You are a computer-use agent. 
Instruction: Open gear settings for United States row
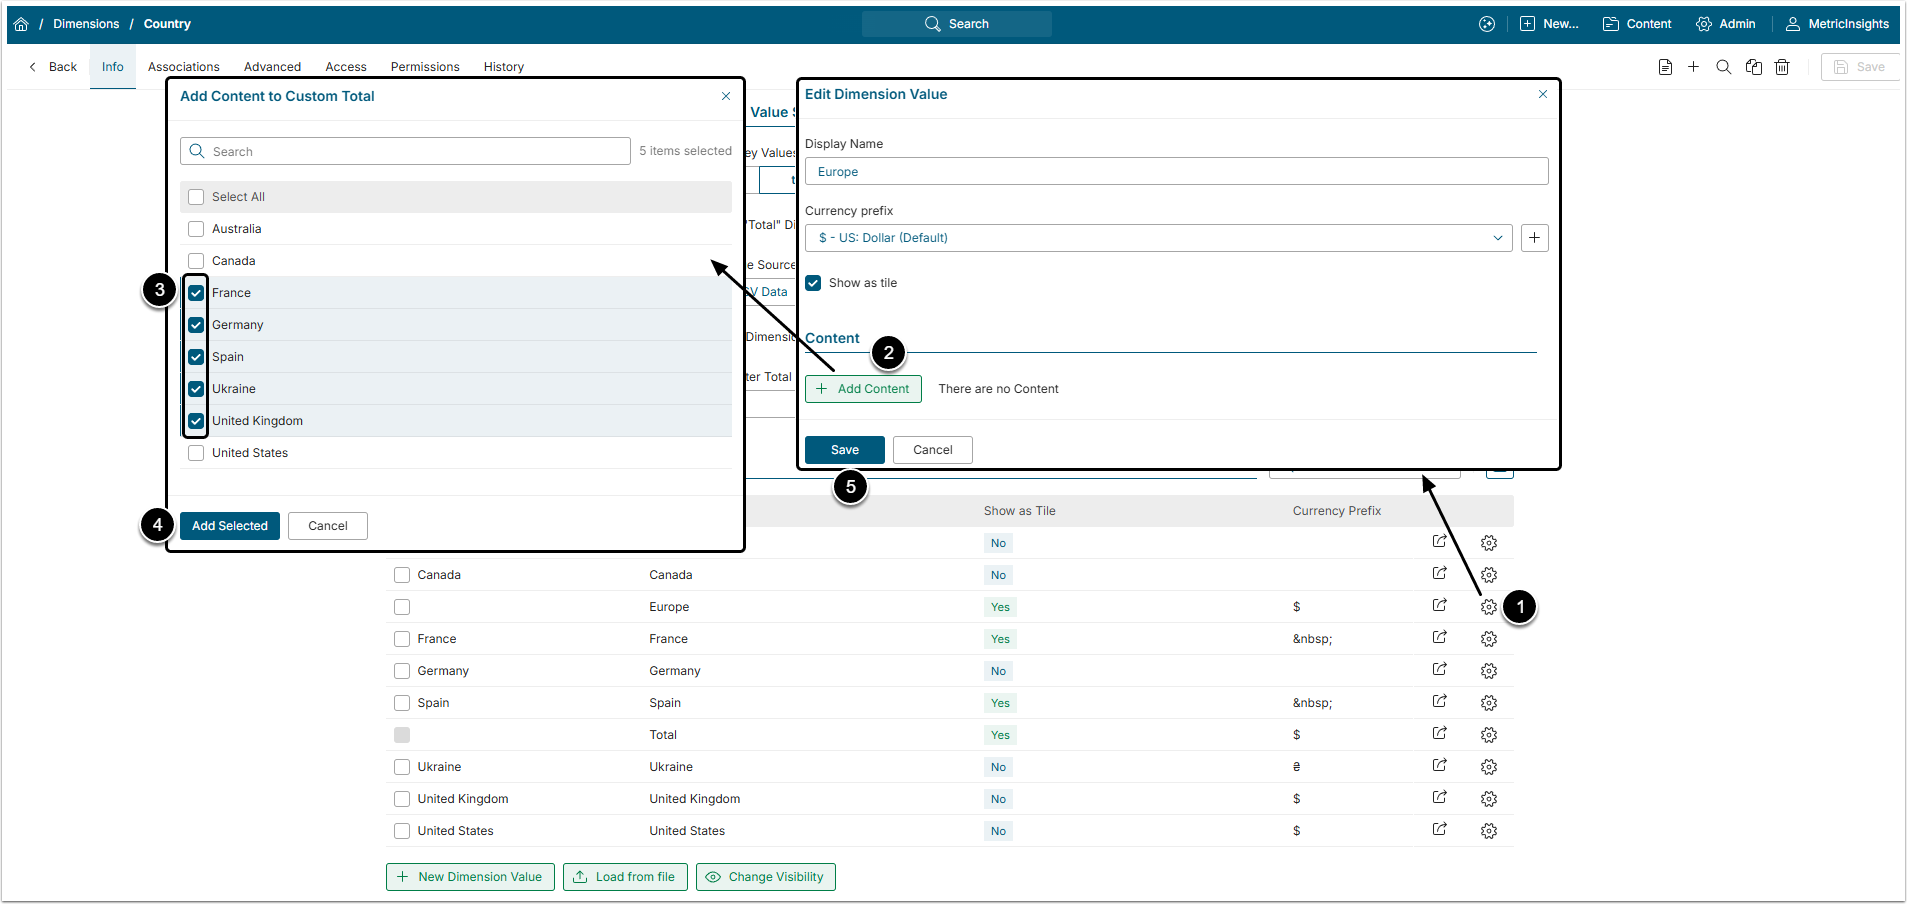1488,831
